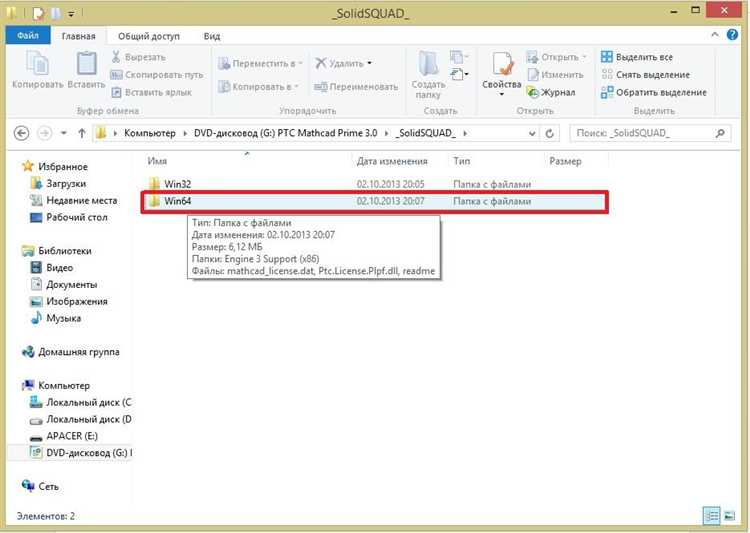
Task: Click Вставить ярлык button
Action: [151, 92]
